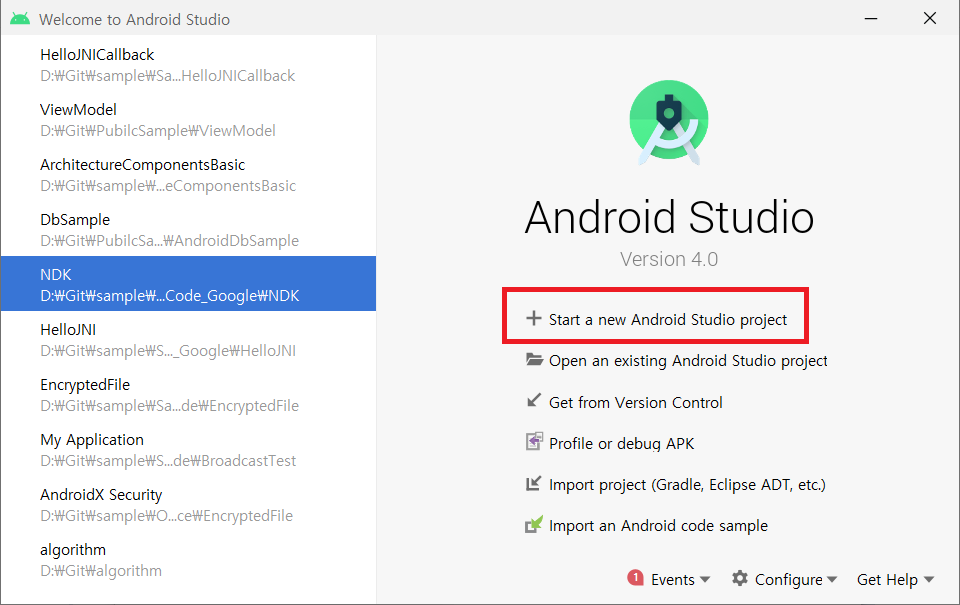The width and height of the screenshot is (960, 605).
Task: Click the Android icon in the title bar
Action: point(20,19)
